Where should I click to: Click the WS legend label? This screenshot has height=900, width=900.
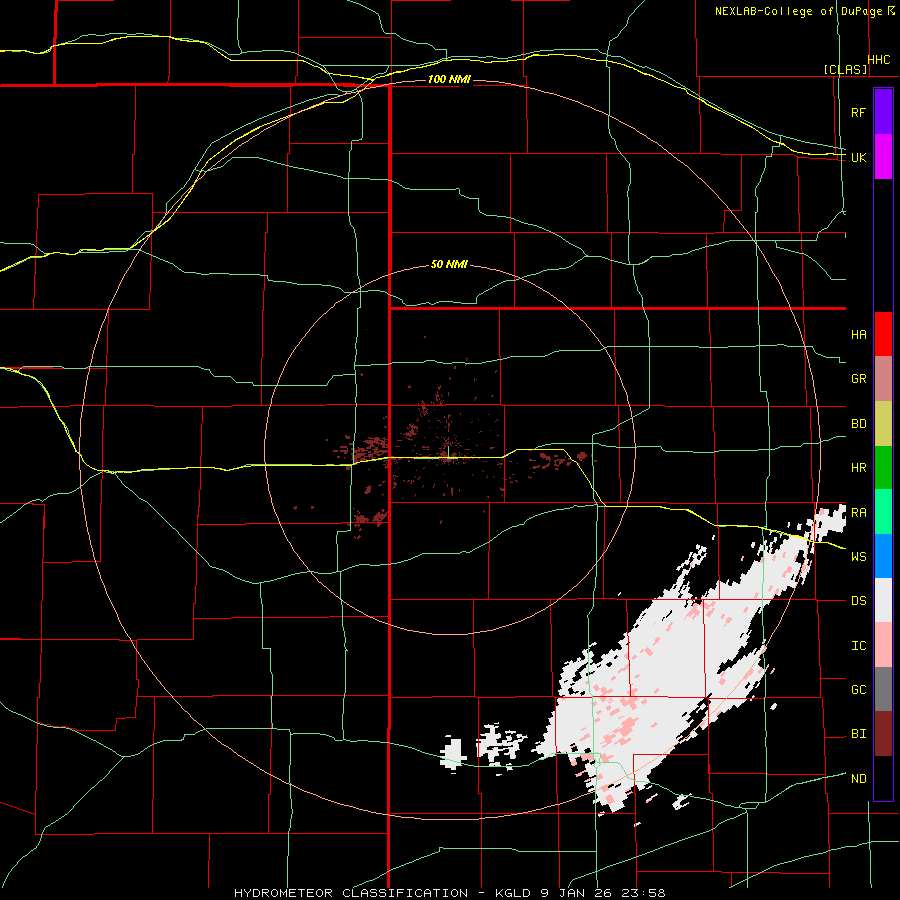[x=859, y=556]
